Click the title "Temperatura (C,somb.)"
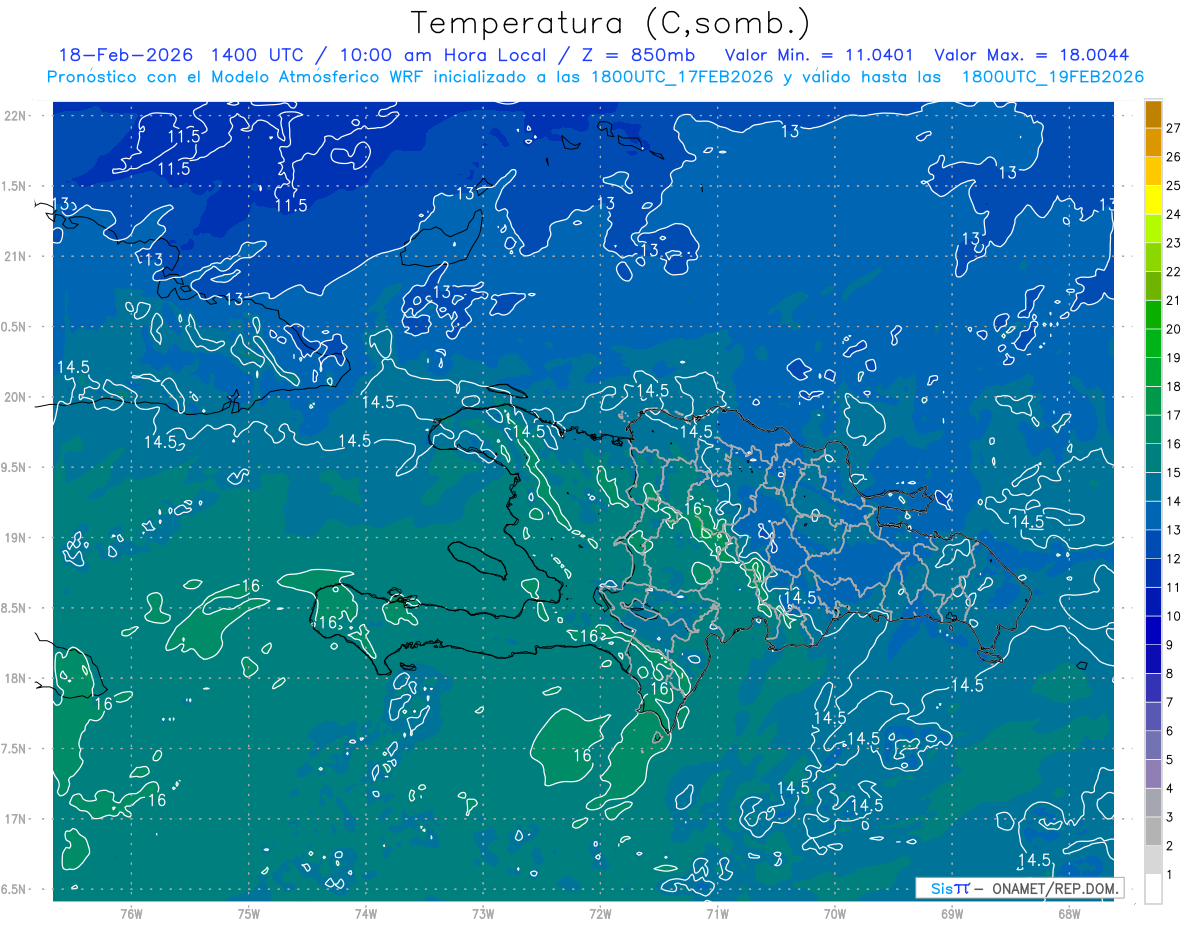 [x=610, y=23]
